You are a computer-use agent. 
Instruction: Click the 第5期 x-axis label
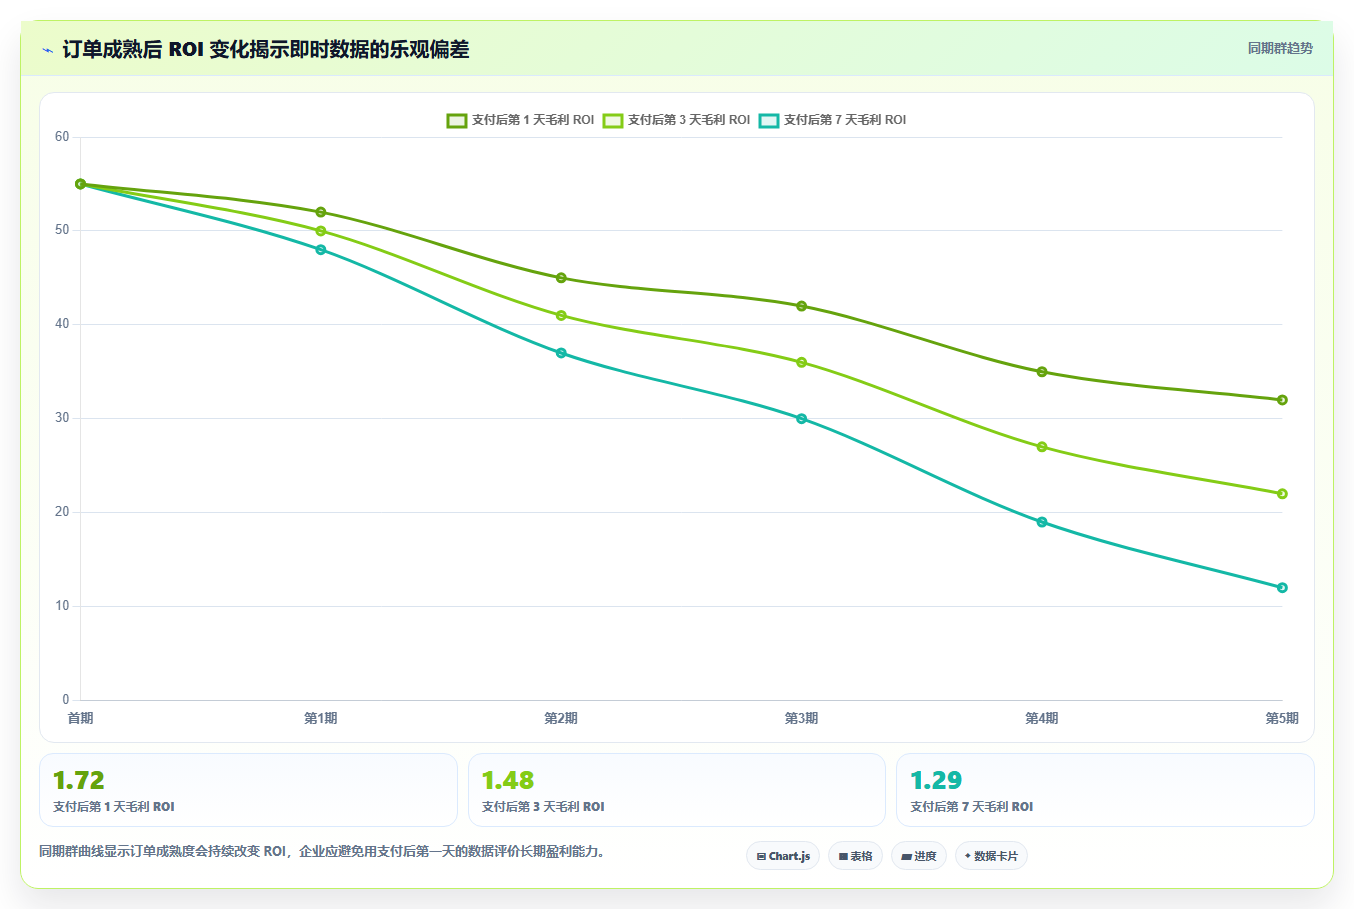point(1281,718)
